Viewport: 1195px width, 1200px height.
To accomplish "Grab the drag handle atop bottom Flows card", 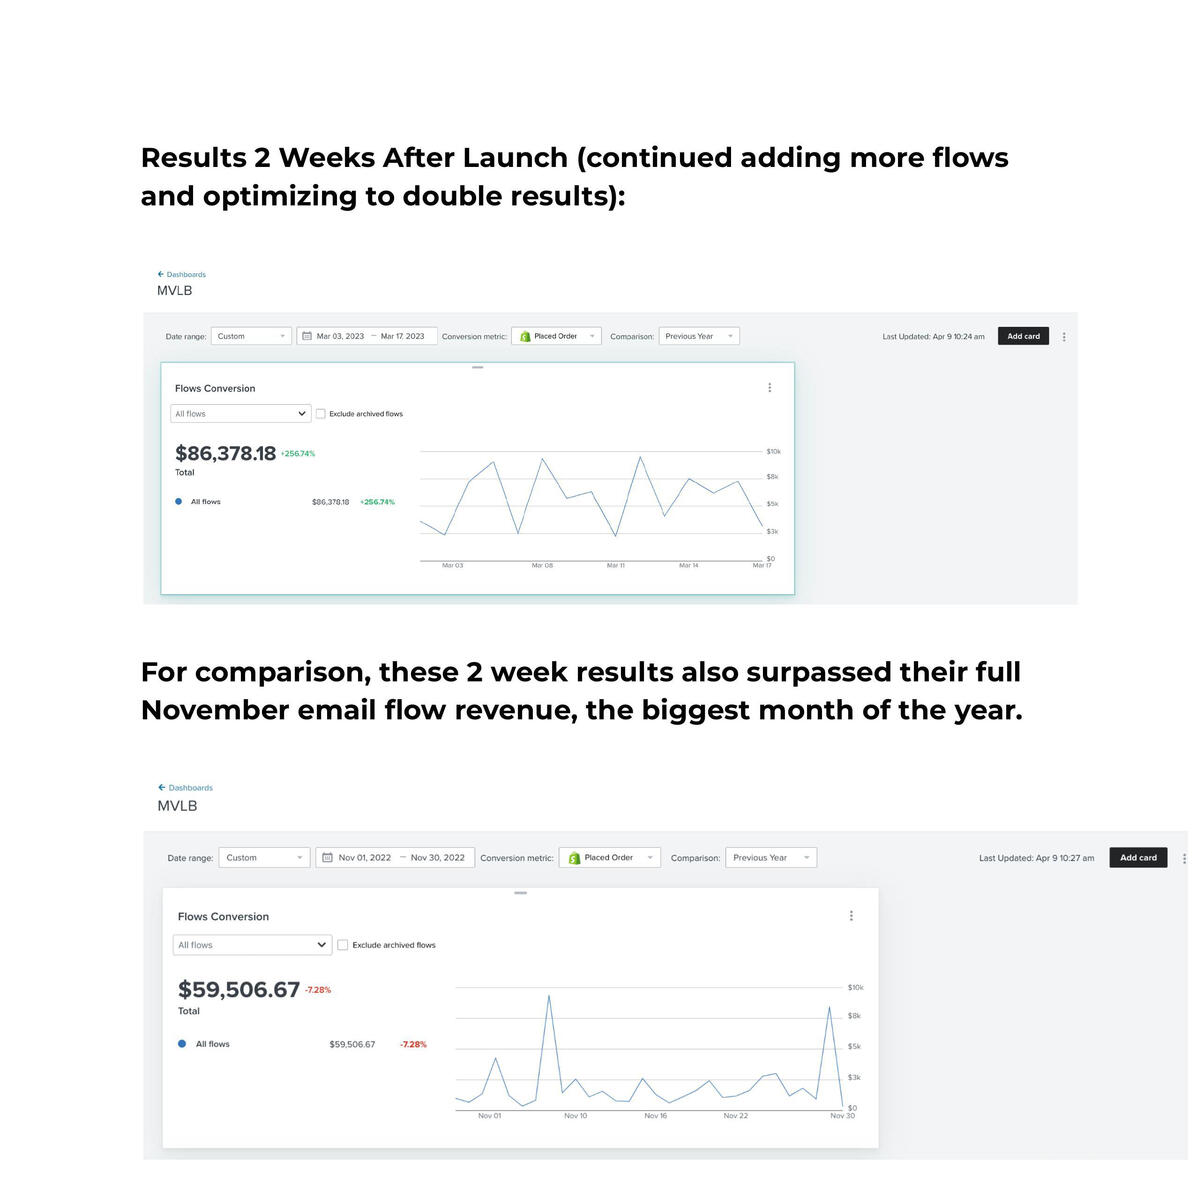I will pyautogui.click(x=520, y=893).
